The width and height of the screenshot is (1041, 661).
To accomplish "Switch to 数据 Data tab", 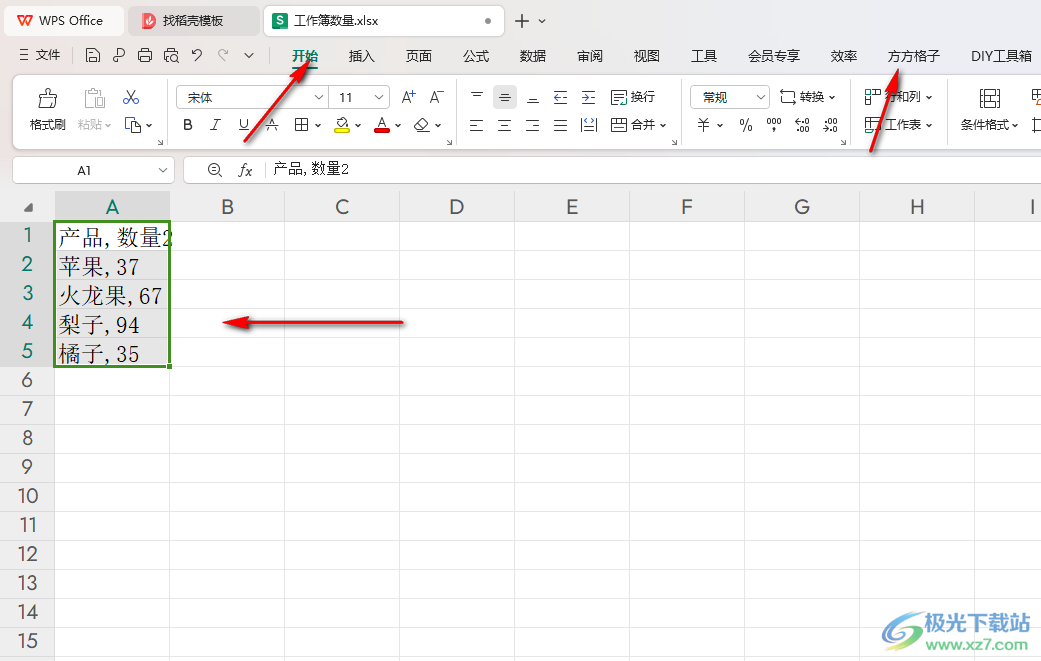I will (x=533, y=56).
